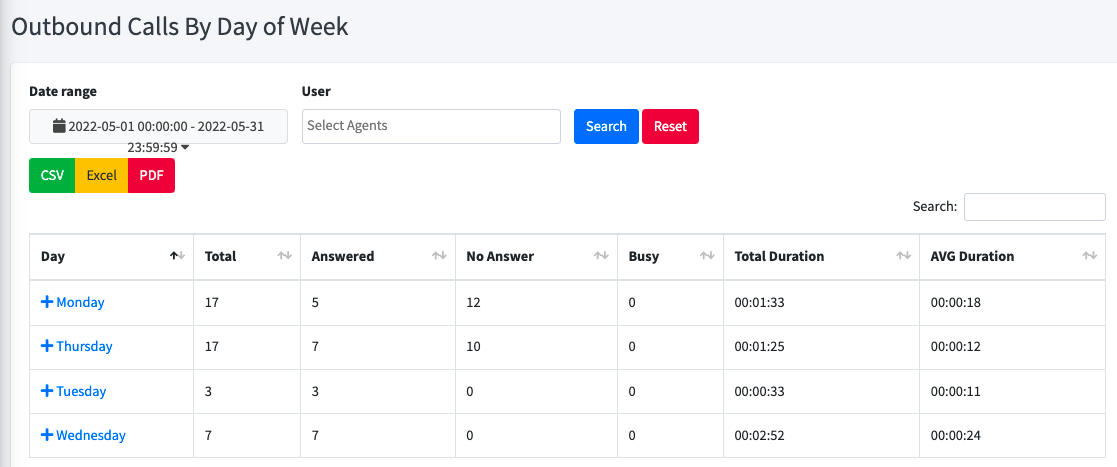The image size is (1117, 467).
Task: Click Thursday's No Answer value 10
Action: (x=474, y=347)
